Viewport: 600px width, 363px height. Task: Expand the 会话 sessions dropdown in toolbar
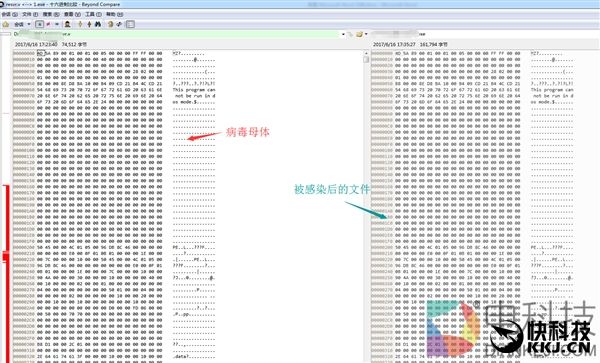29,24
